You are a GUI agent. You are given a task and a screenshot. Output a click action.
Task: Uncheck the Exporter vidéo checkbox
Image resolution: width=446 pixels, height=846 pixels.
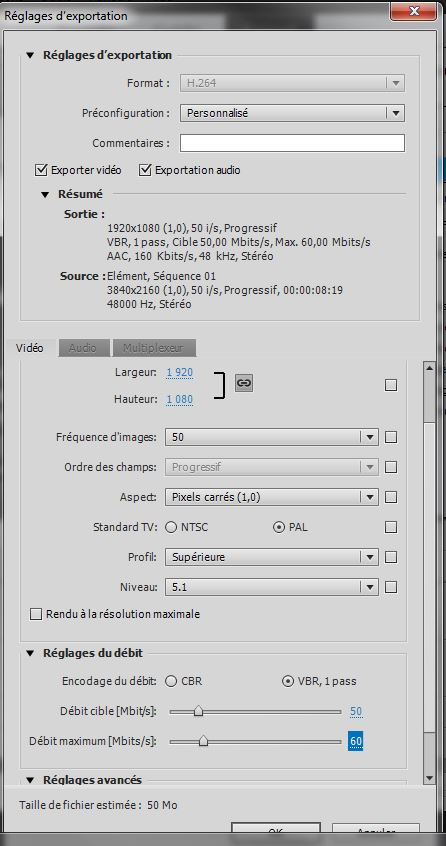click(x=41, y=170)
